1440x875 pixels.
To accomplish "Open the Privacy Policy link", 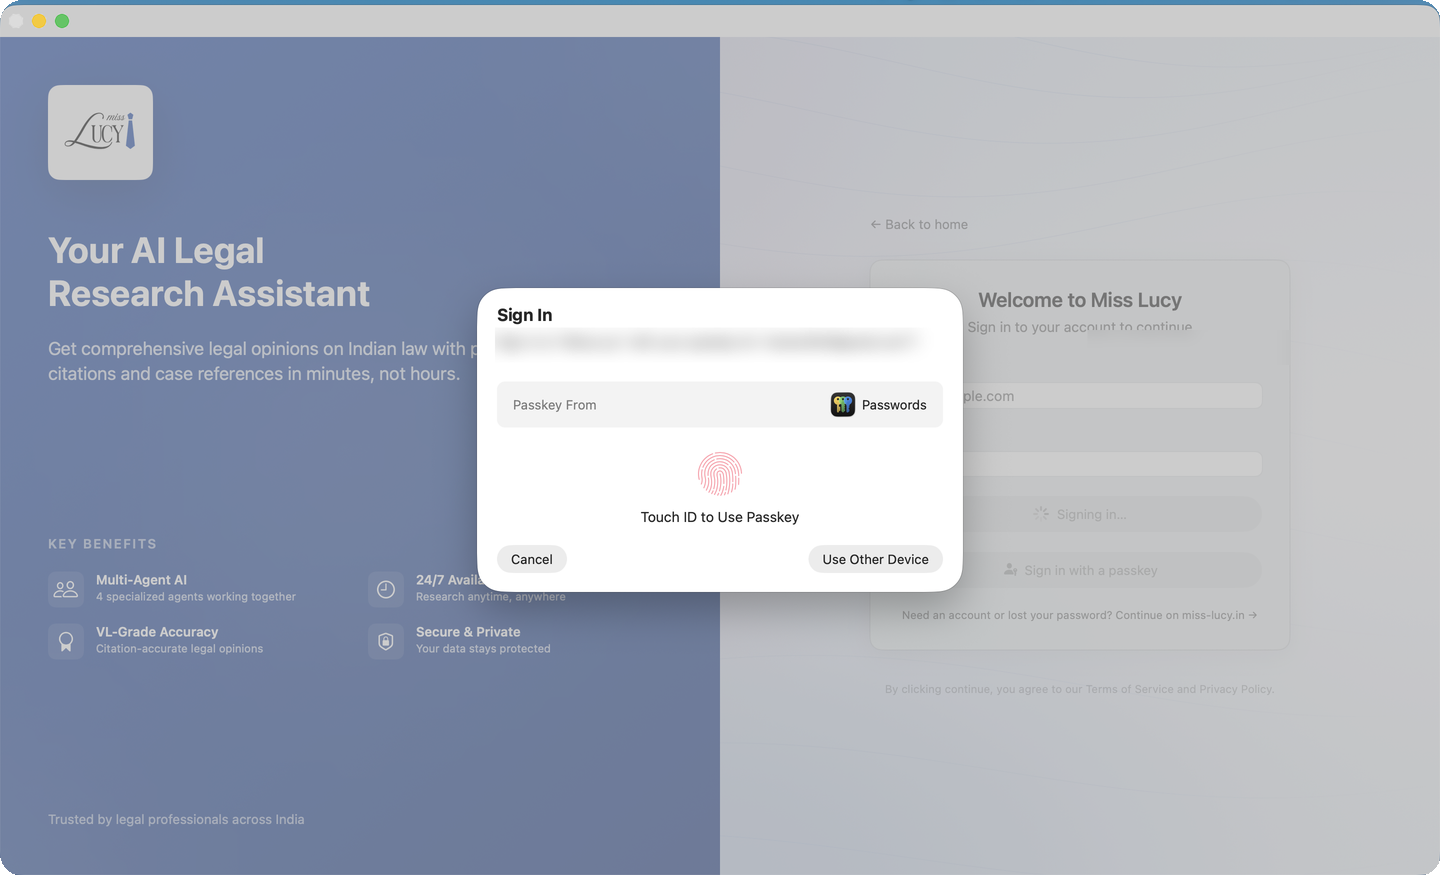I will pos(1235,689).
